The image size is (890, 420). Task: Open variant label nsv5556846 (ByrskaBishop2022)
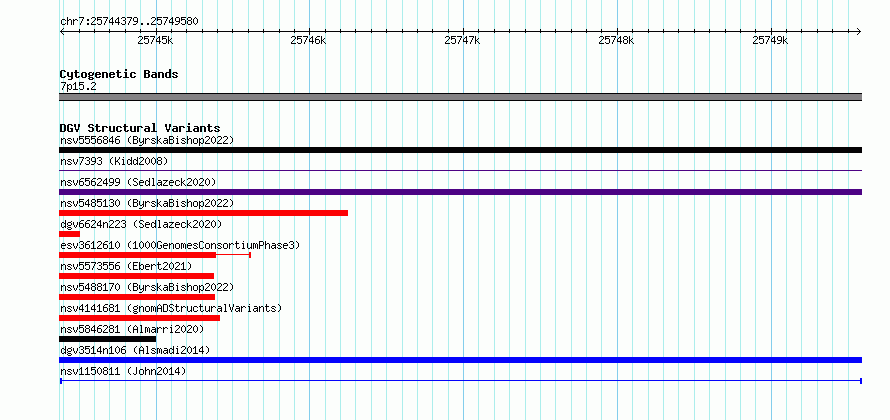pos(147,140)
